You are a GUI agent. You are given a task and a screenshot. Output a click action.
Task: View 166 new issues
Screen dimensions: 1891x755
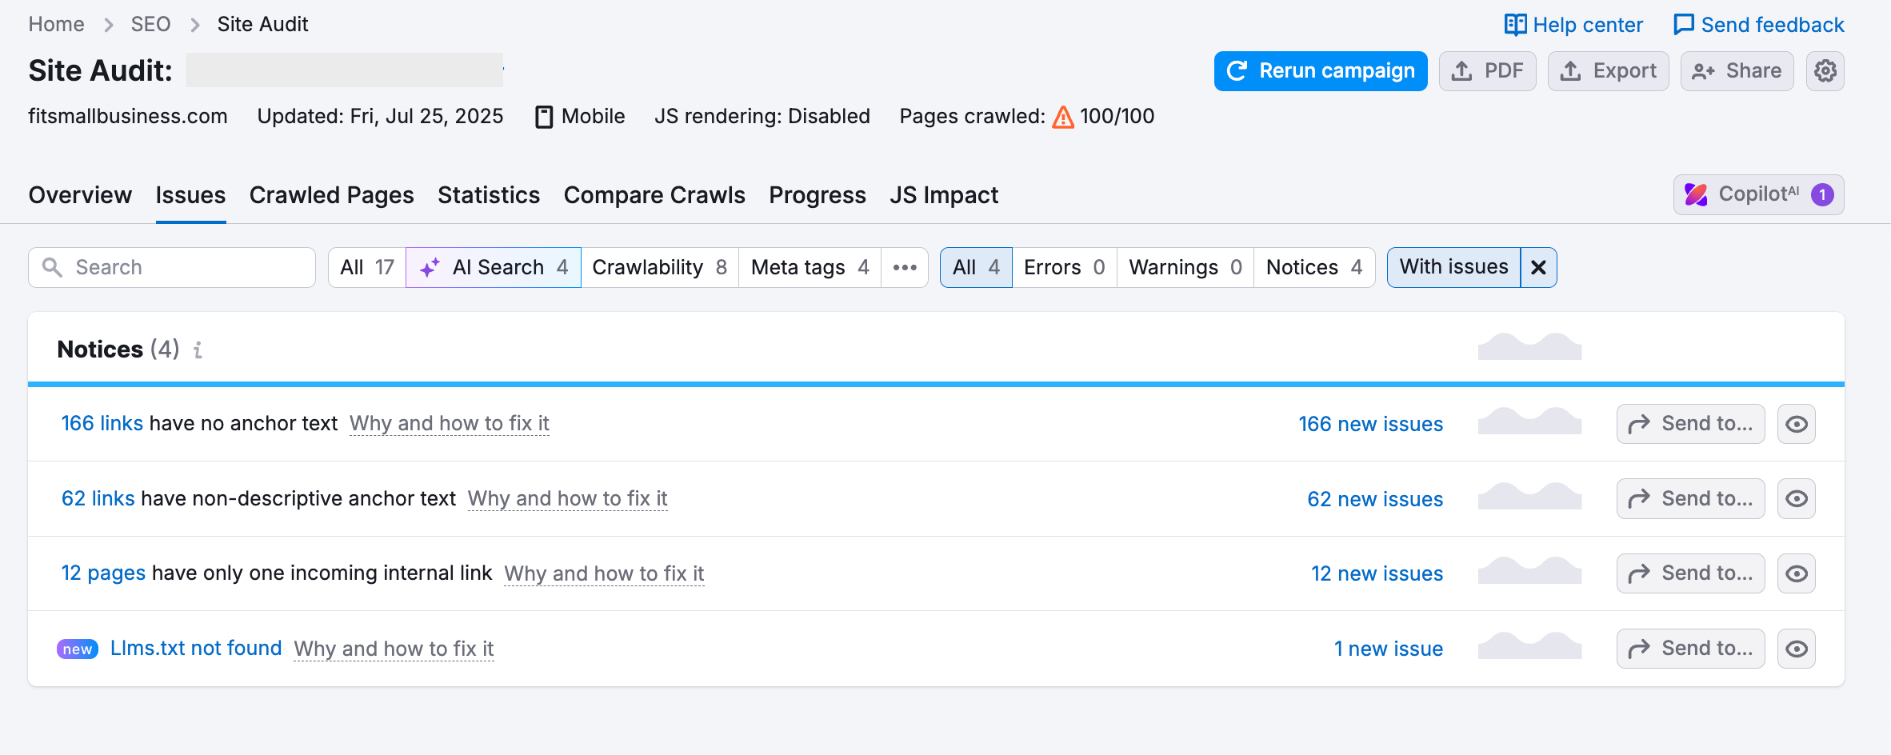(x=1370, y=424)
